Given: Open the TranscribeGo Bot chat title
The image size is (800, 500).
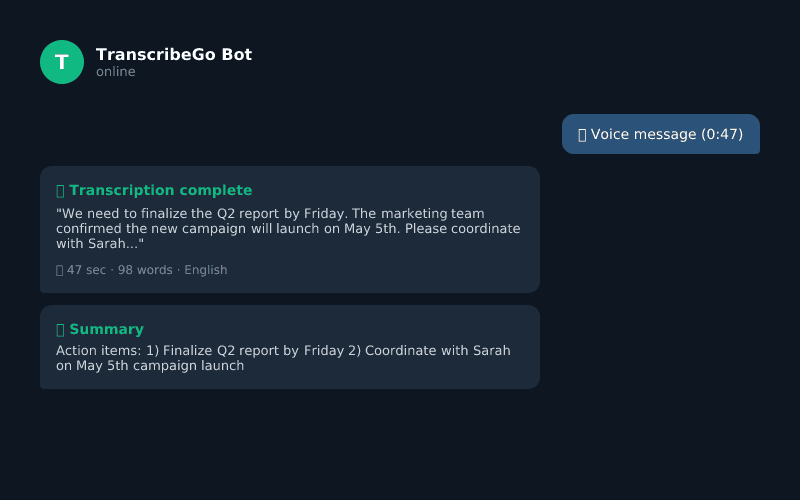Looking at the screenshot, I should click(x=174, y=54).
